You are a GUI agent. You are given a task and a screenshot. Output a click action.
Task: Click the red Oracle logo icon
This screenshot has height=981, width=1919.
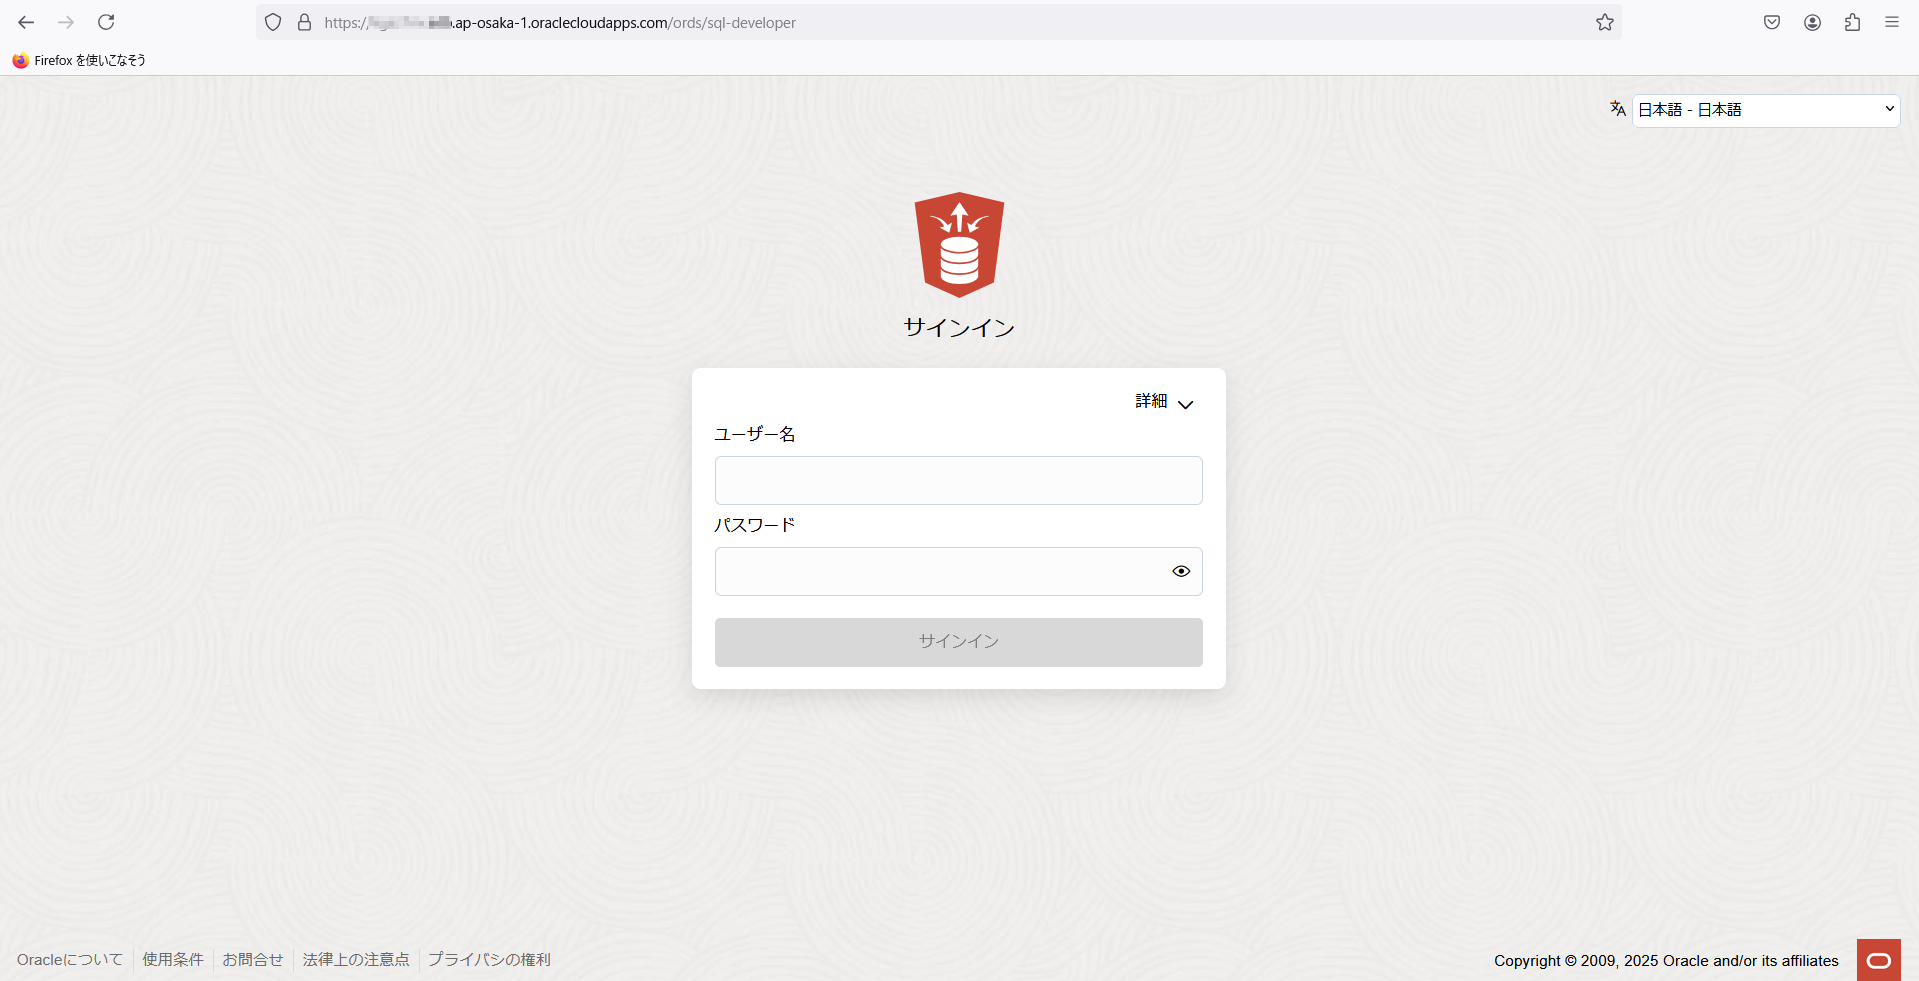click(x=1879, y=960)
